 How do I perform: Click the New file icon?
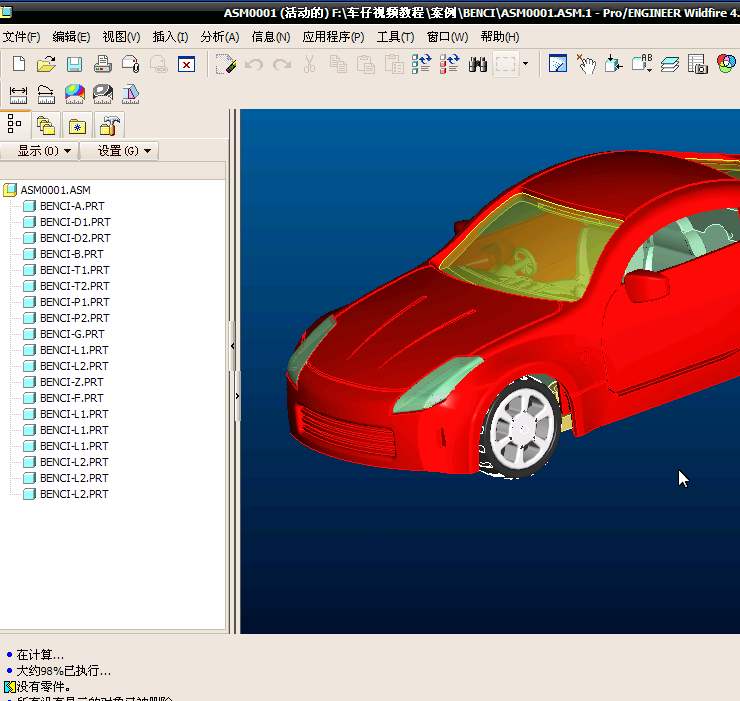pos(19,64)
